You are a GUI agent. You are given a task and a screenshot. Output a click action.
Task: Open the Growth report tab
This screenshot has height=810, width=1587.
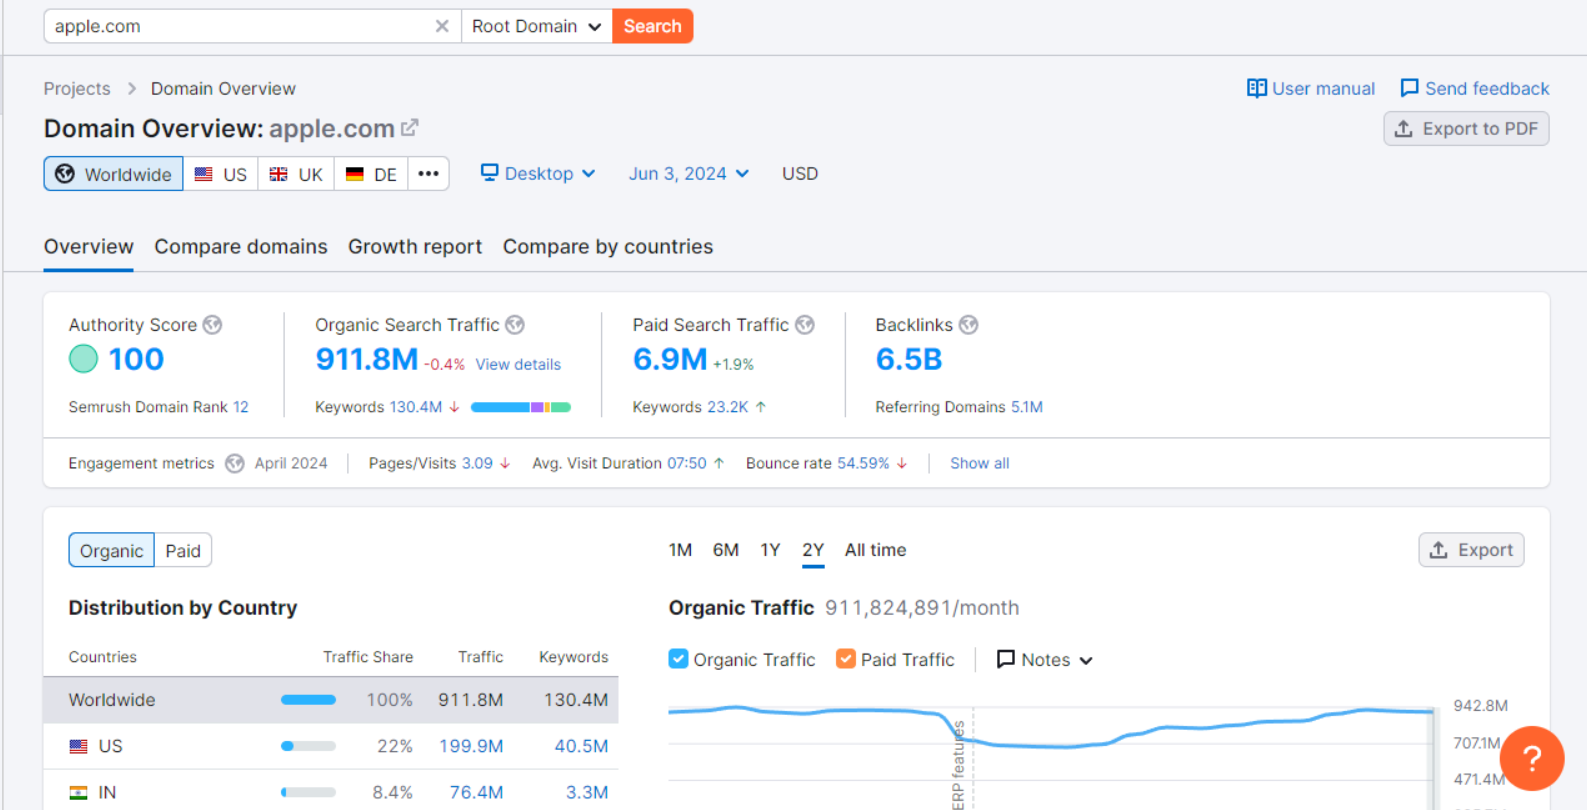pos(414,247)
